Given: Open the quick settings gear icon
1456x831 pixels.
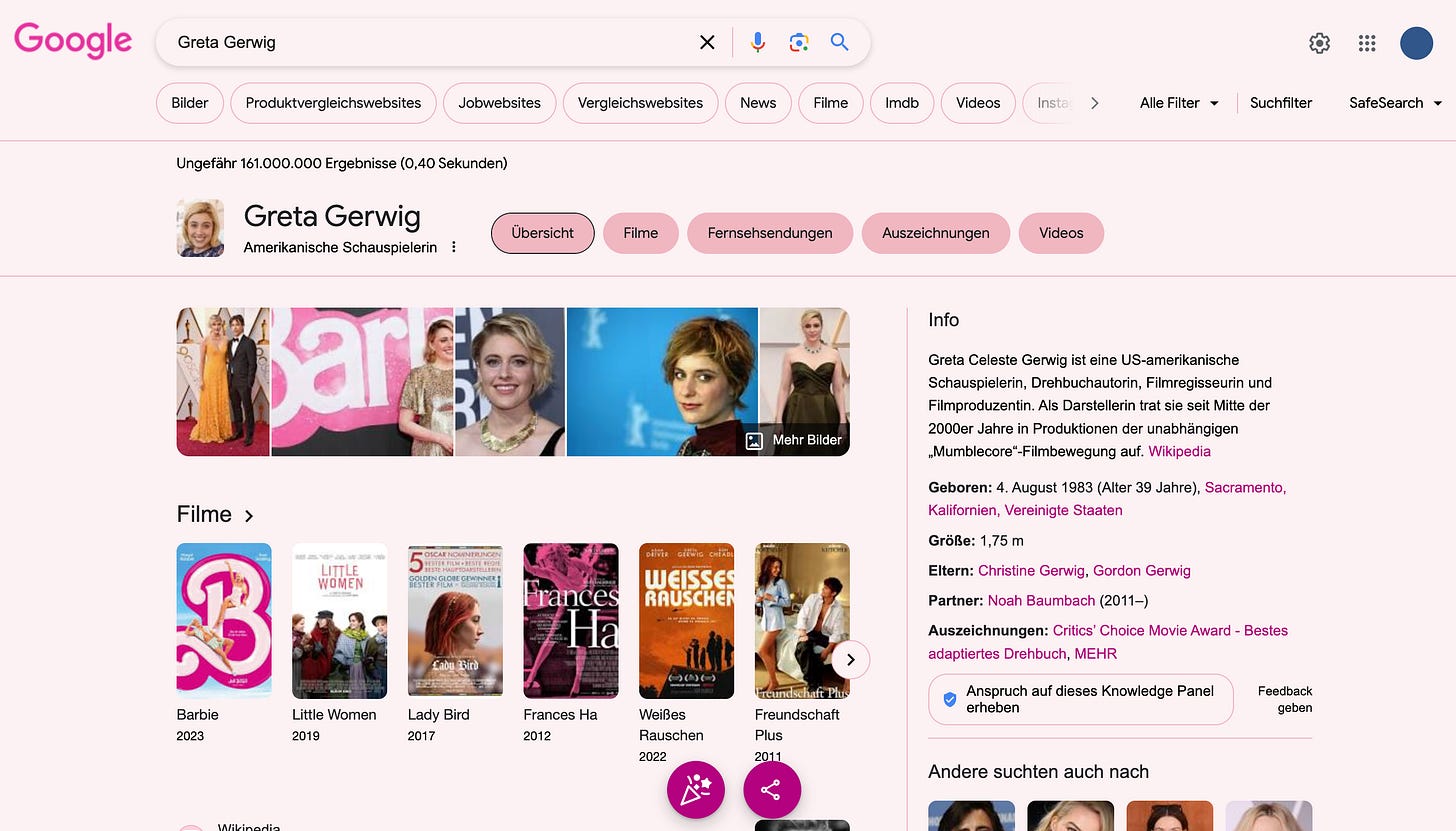Looking at the screenshot, I should click(1320, 43).
